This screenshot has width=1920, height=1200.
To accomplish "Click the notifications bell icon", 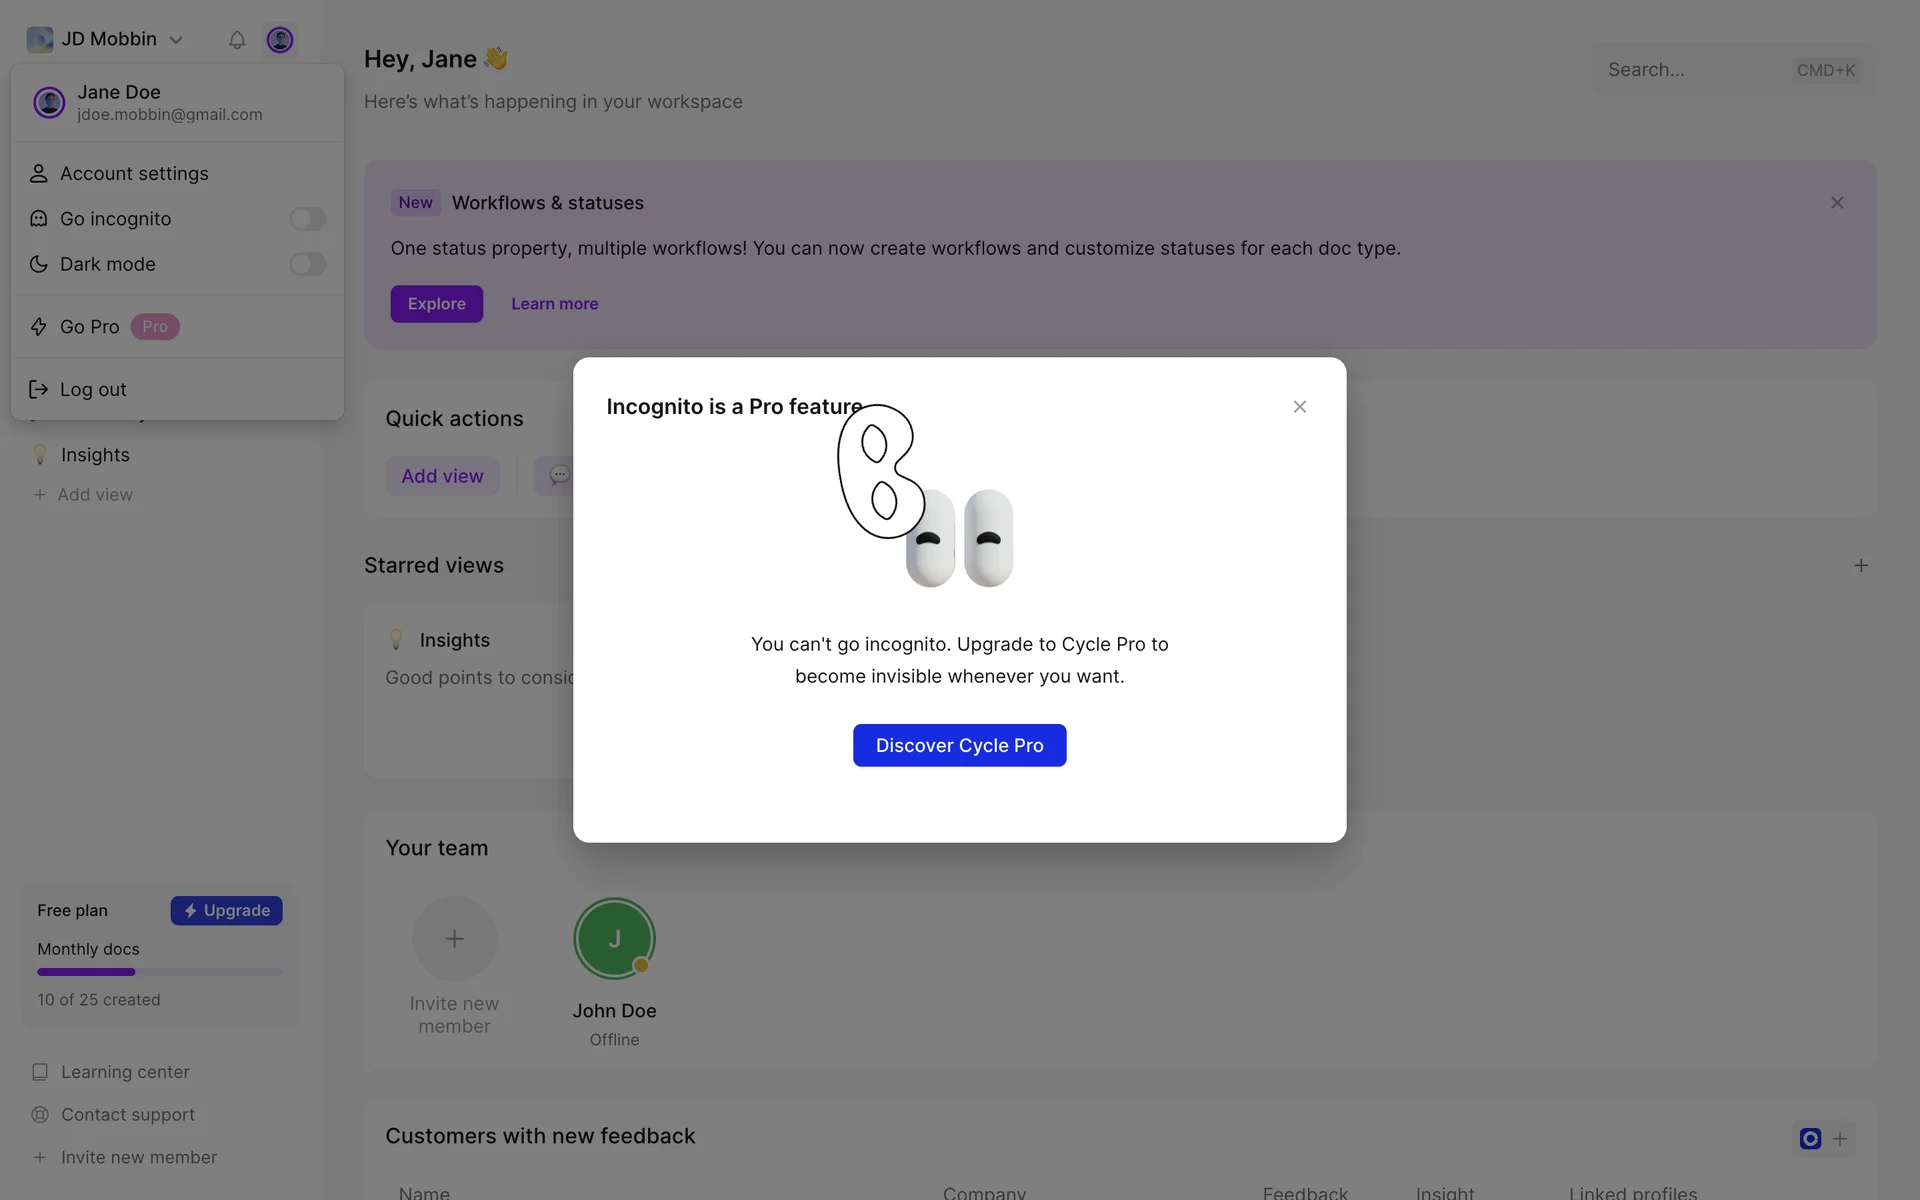I will (237, 40).
